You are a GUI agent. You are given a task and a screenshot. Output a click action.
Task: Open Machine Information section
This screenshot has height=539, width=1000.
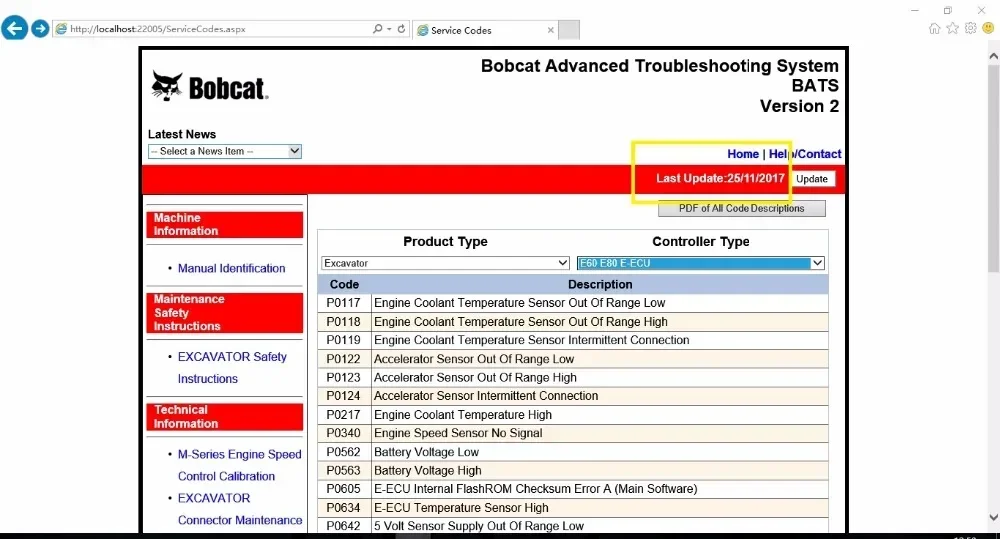click(224, 225)
